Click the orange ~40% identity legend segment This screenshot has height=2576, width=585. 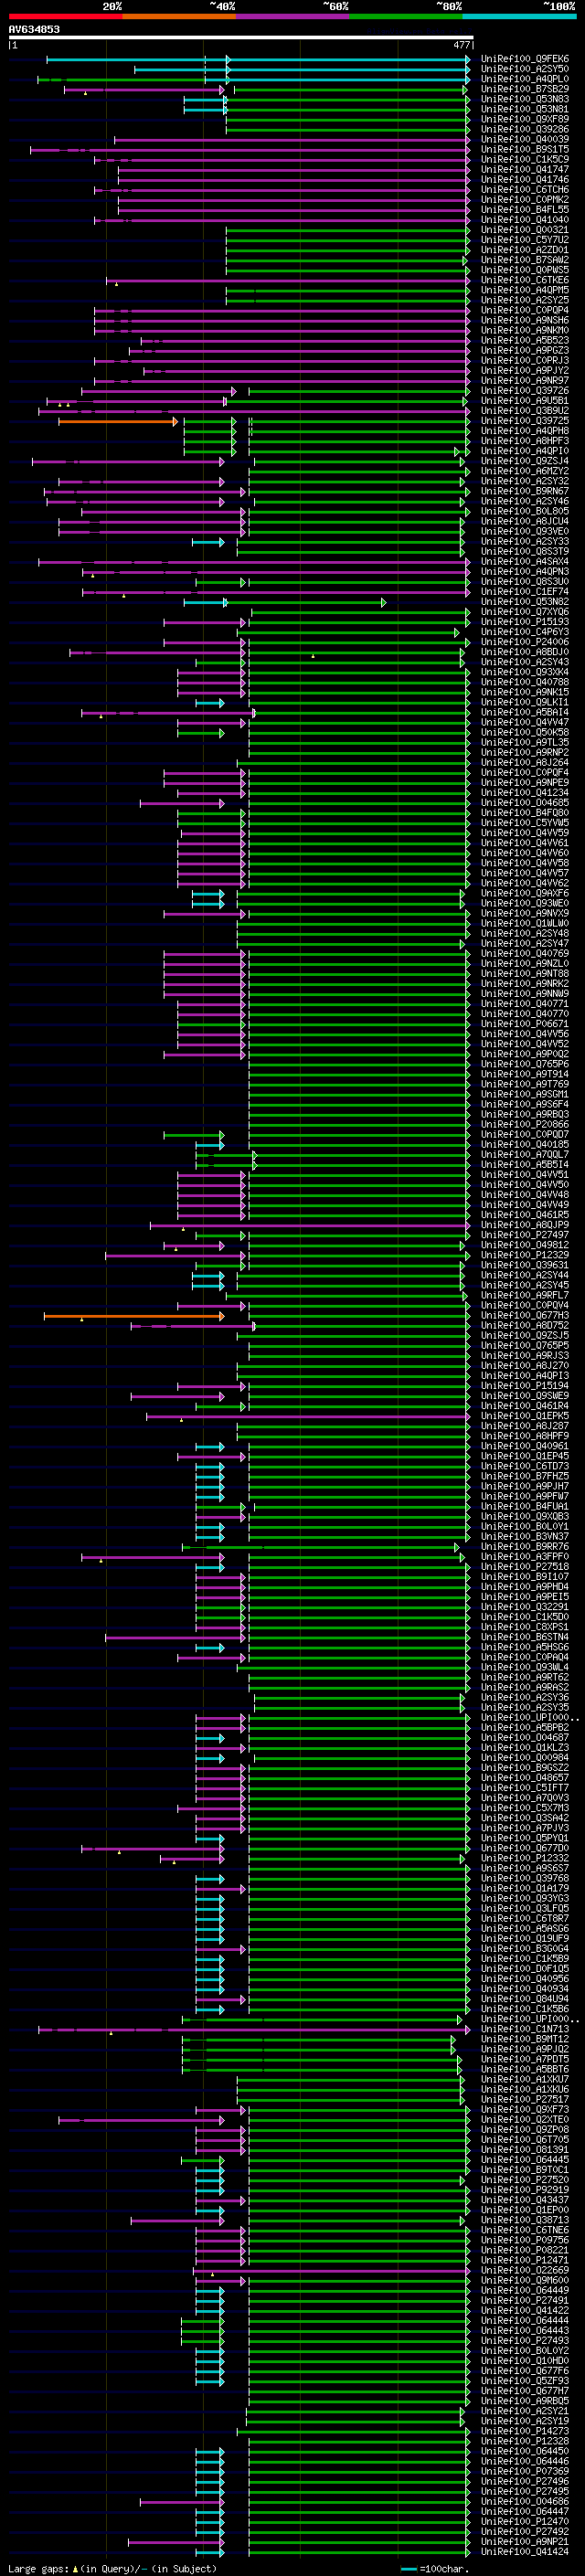(x=179, y=16)
